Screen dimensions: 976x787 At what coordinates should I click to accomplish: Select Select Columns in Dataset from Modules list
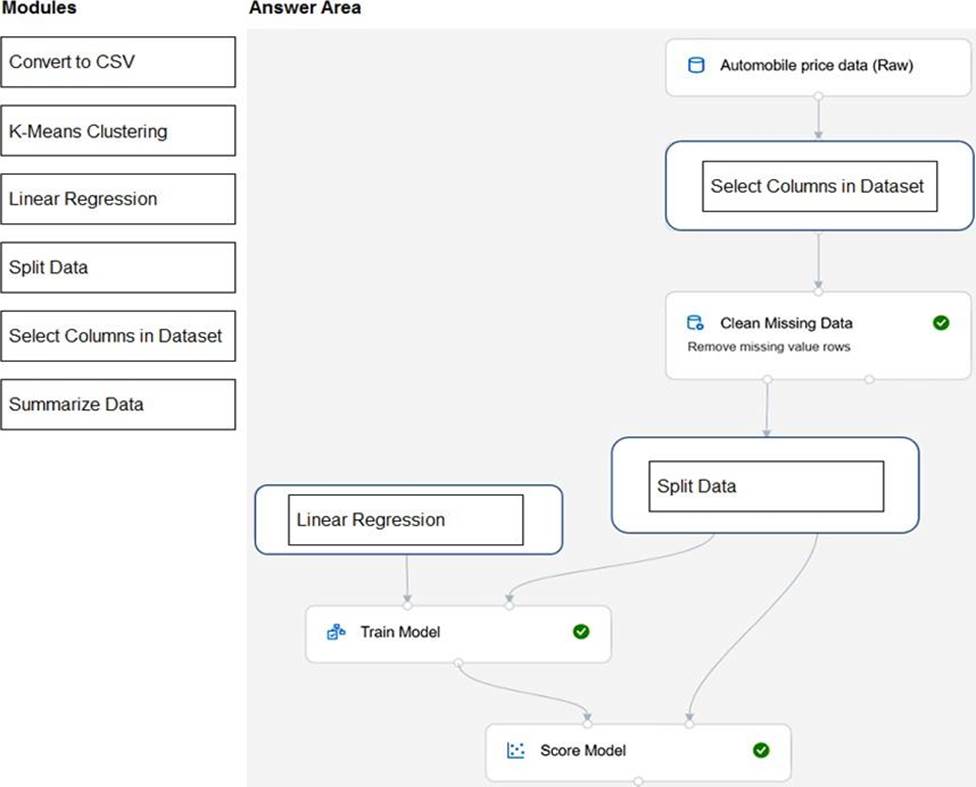118,336
